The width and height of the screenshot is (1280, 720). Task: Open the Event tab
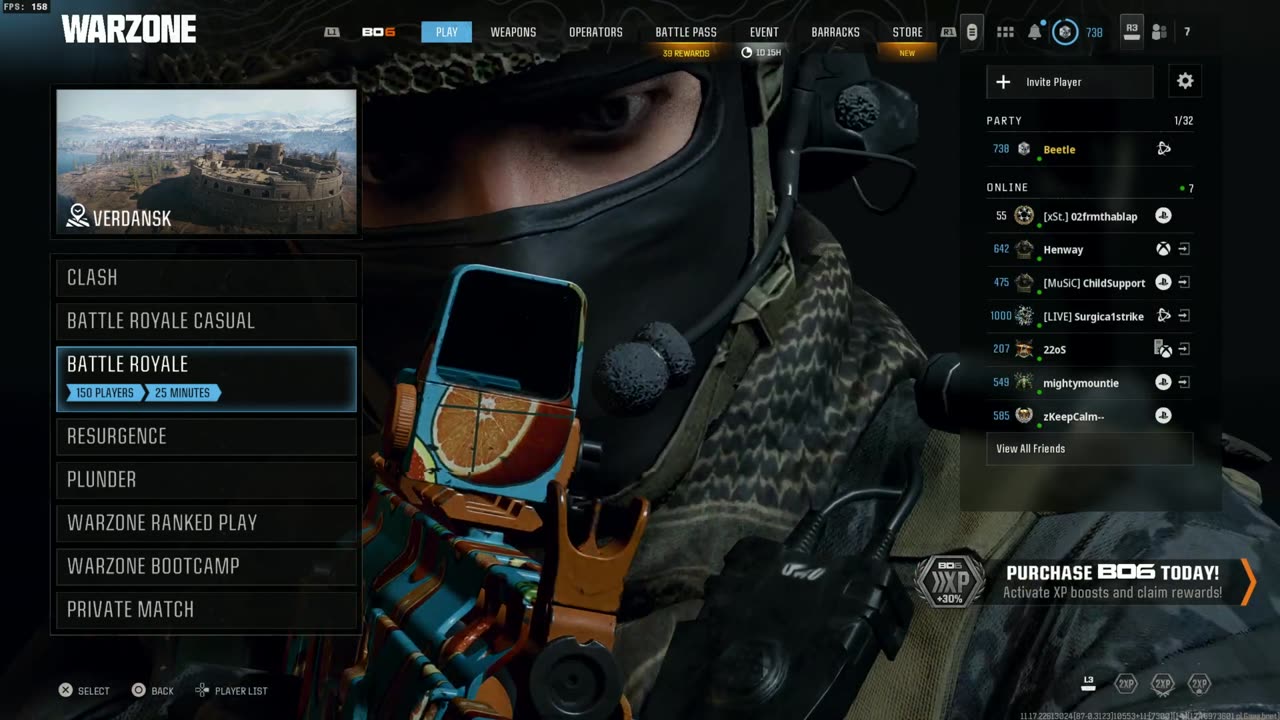(x=764, y=32)
